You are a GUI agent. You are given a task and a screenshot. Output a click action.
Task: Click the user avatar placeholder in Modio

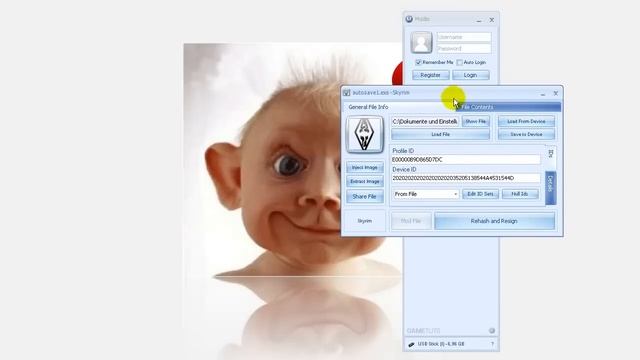[x=421, y=42]
